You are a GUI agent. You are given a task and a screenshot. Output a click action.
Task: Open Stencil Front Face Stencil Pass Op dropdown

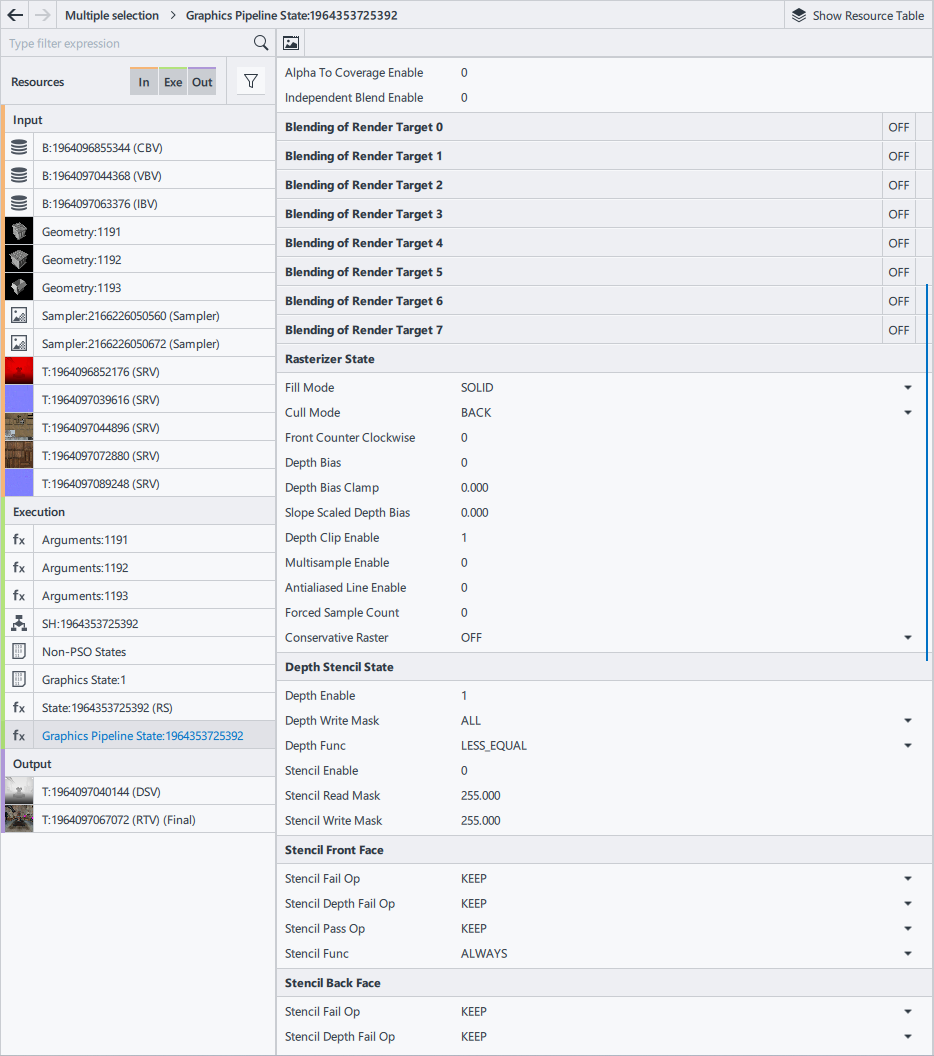(x=908, y=928)
